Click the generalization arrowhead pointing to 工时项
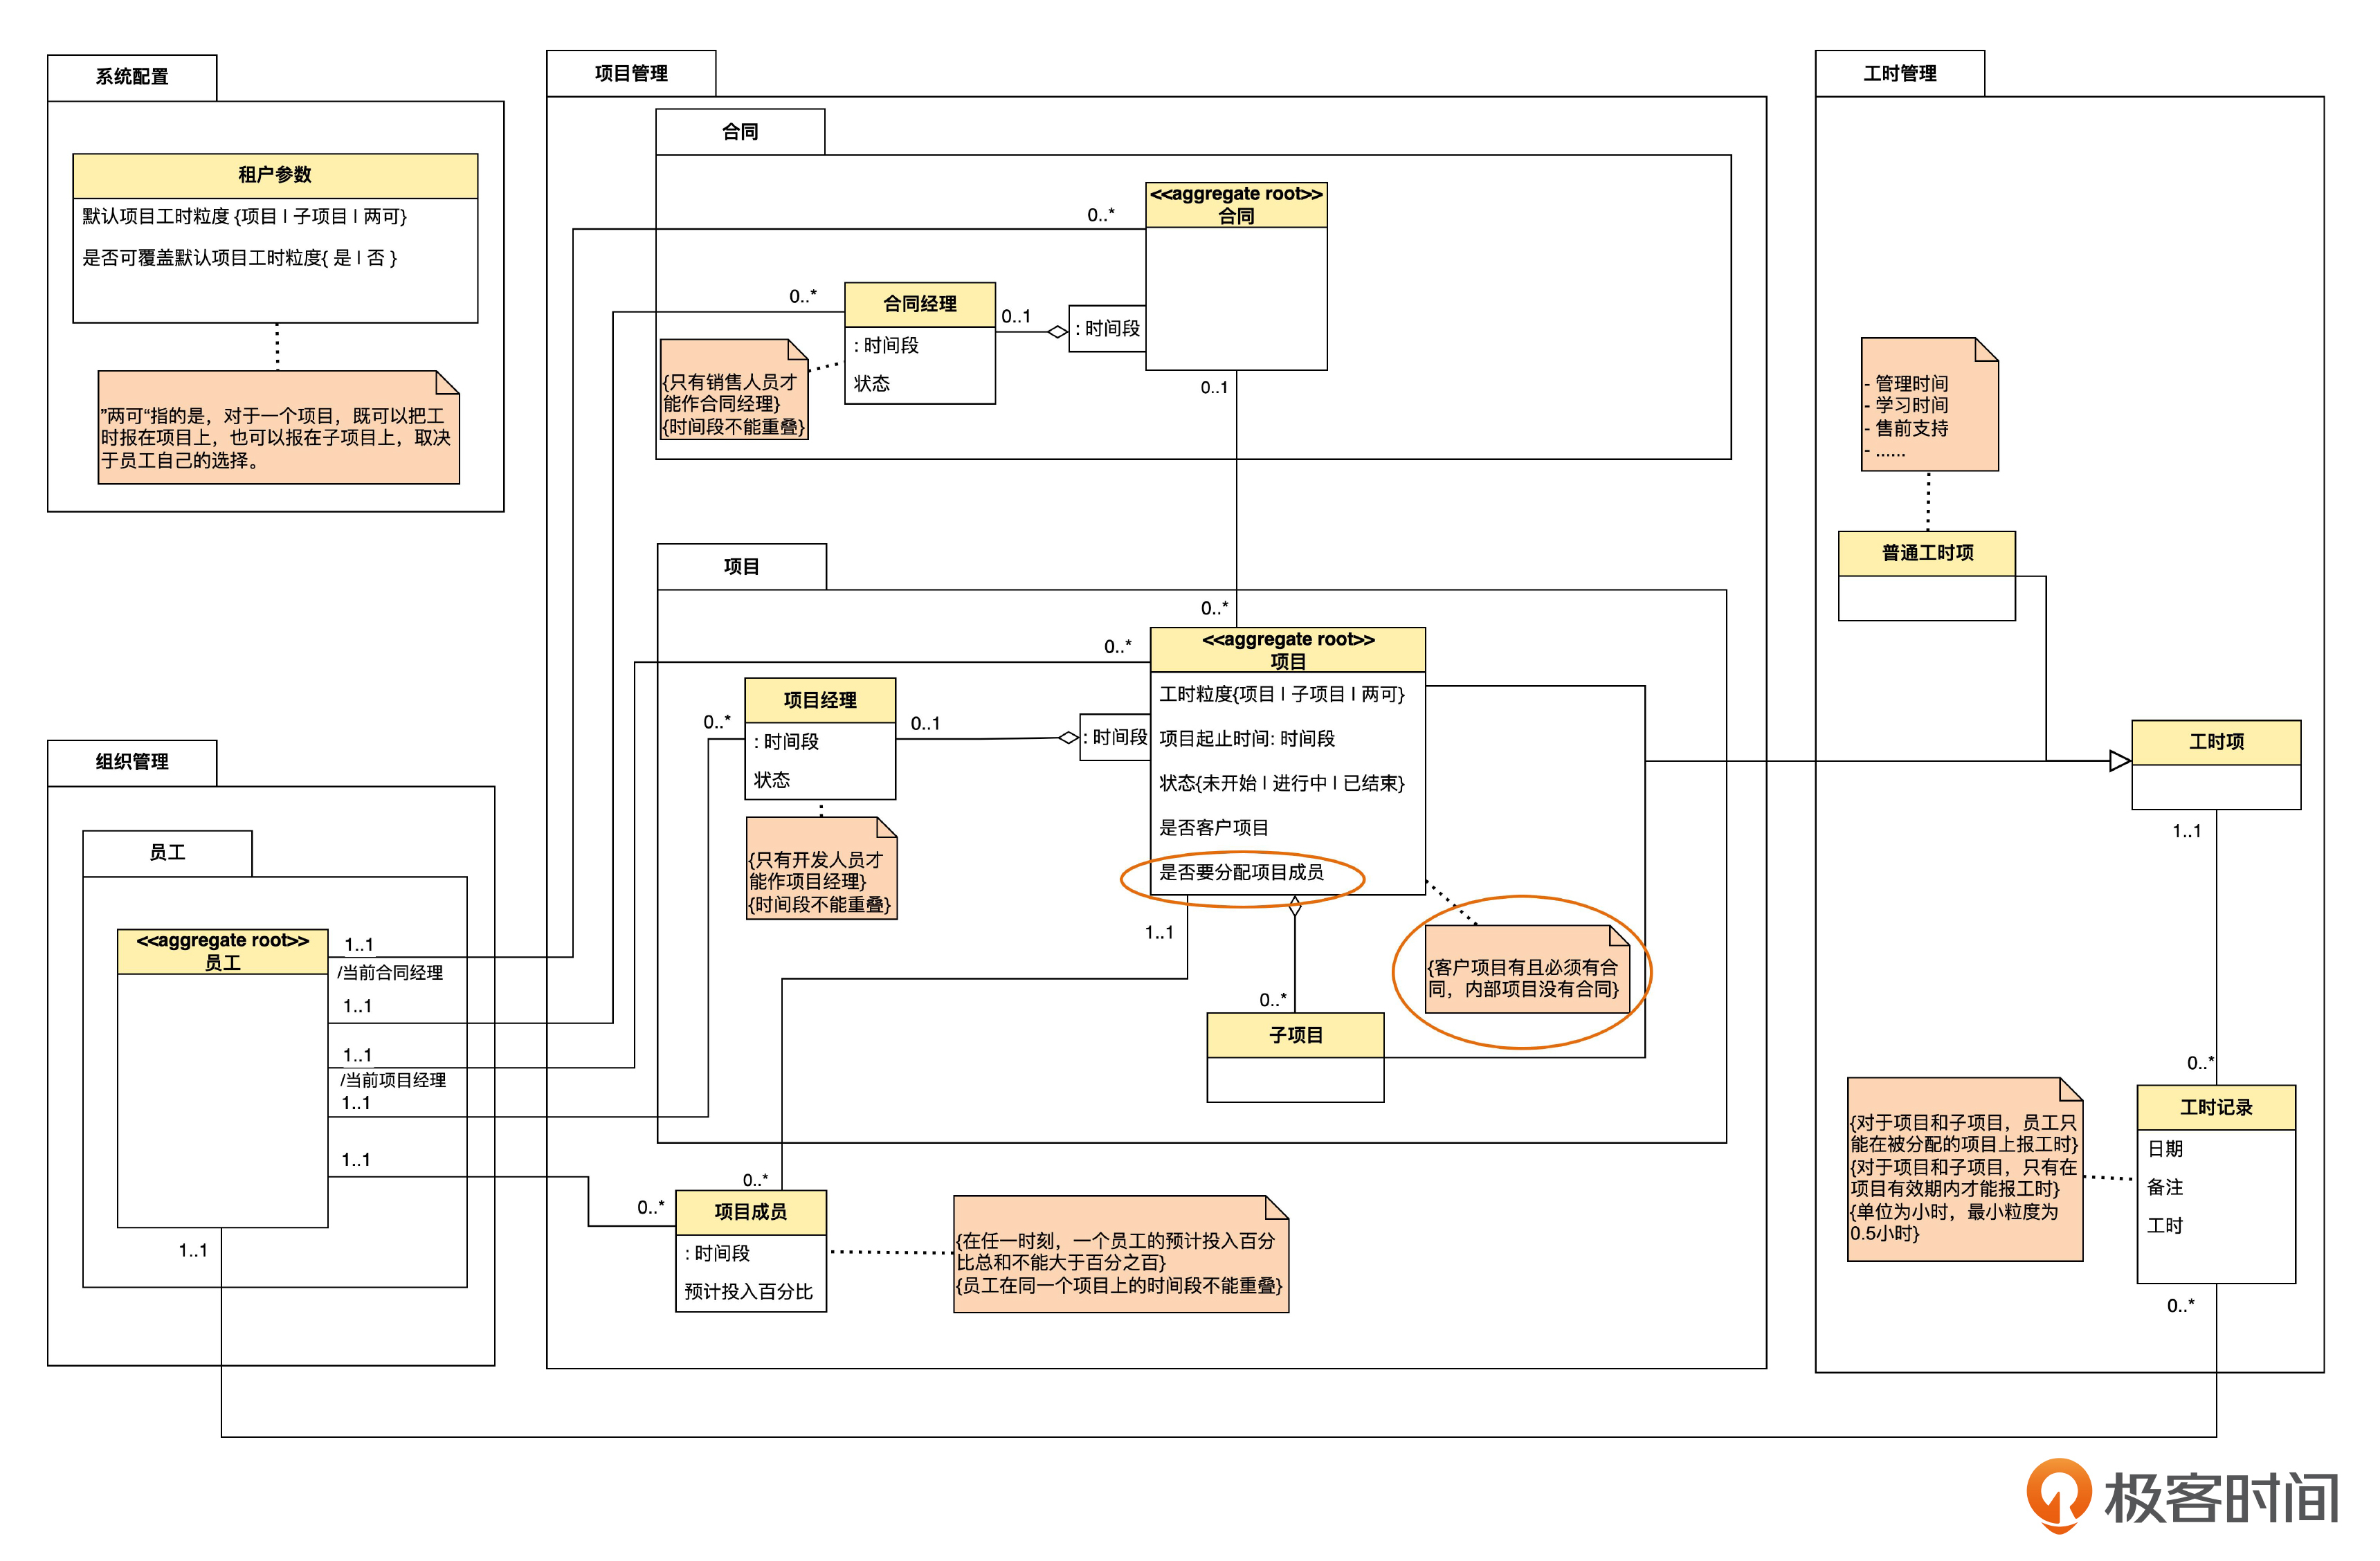The height and width of the screenshot is (1561, 2380). pos(2119,761)
